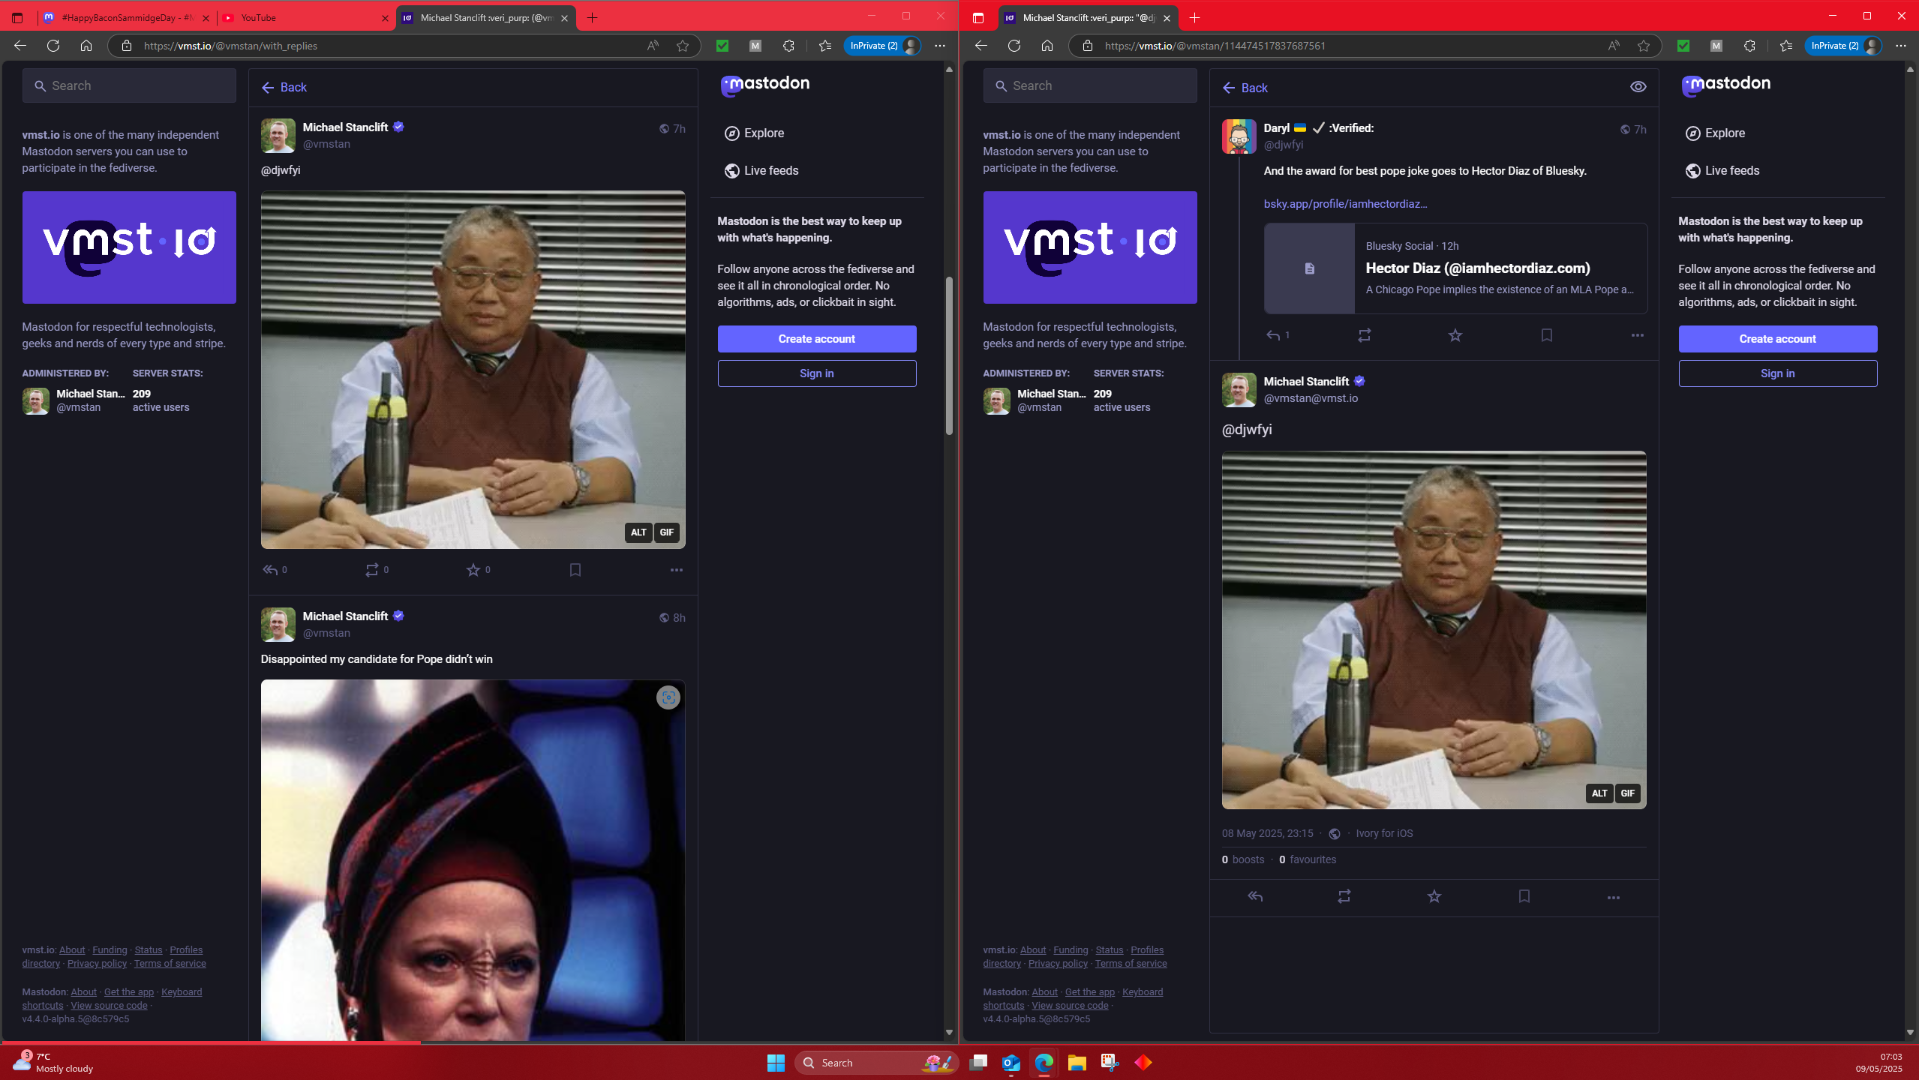Add page to favorites in right address bar
This screenshot has width=1919, height=1080.
pyautogui.click(x=1644, y=46)
